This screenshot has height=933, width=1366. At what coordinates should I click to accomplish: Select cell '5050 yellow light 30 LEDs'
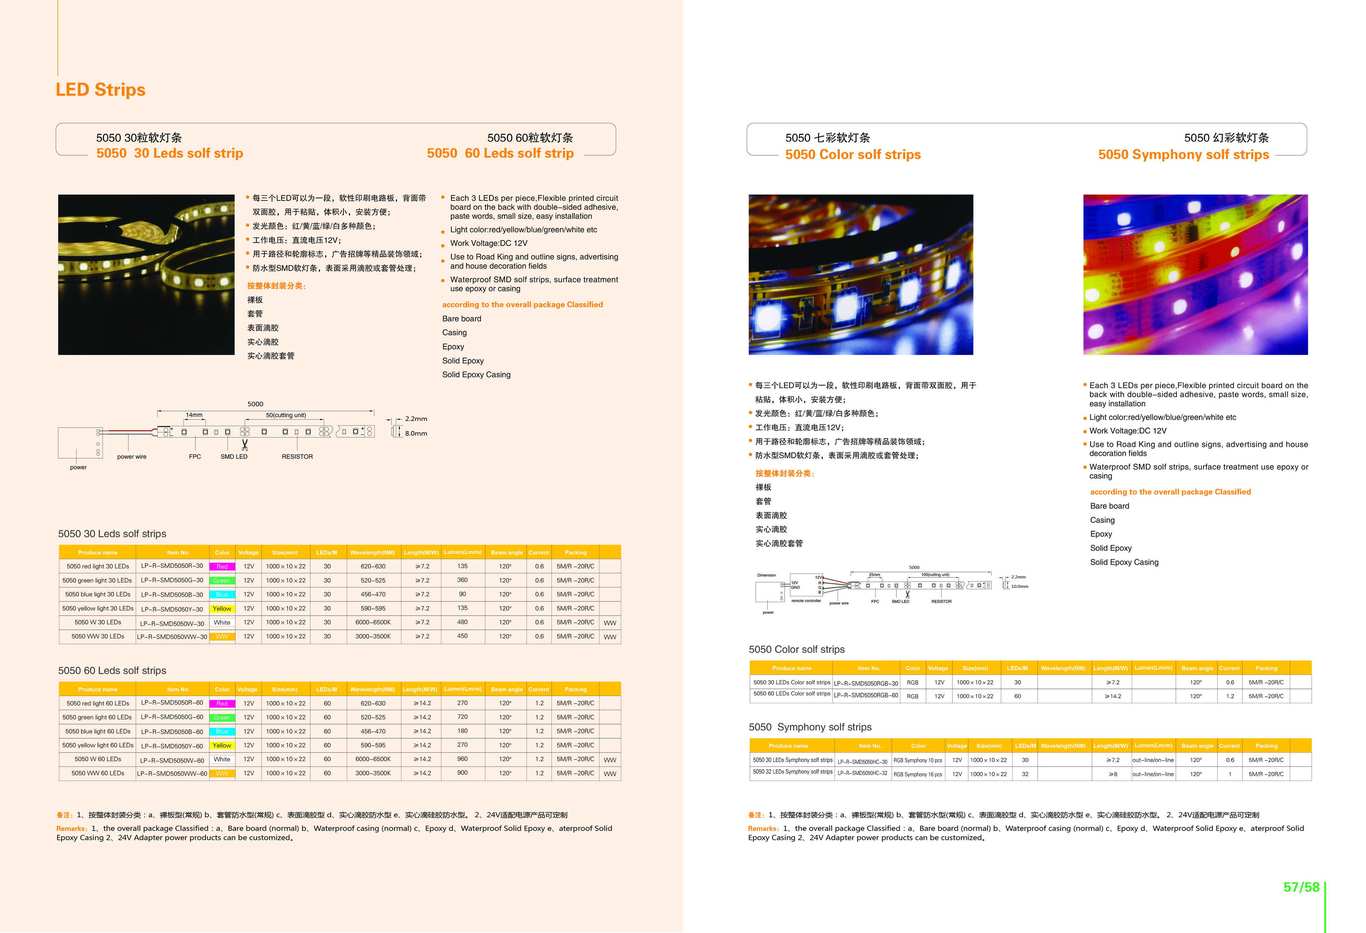click(98, 608)
